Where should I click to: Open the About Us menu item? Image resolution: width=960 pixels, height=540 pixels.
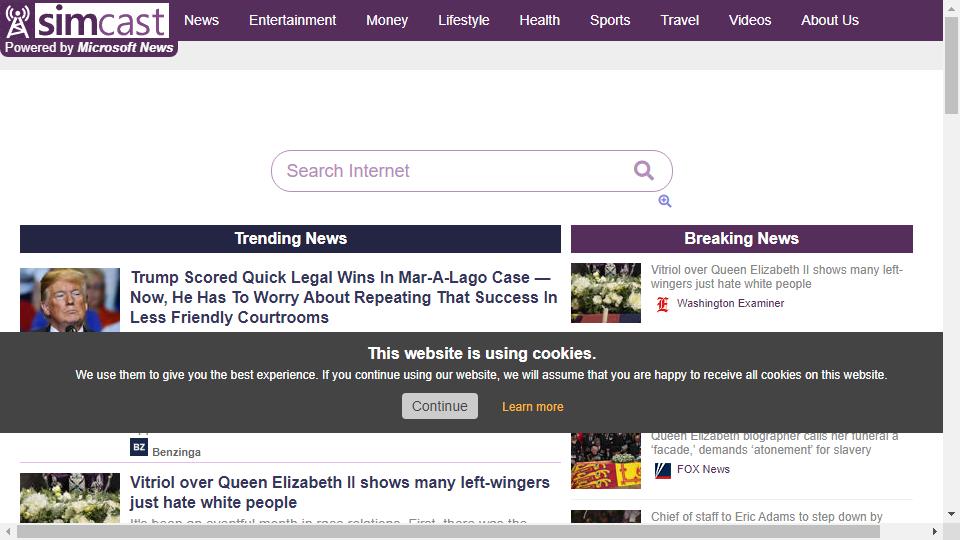pos(830,20)
